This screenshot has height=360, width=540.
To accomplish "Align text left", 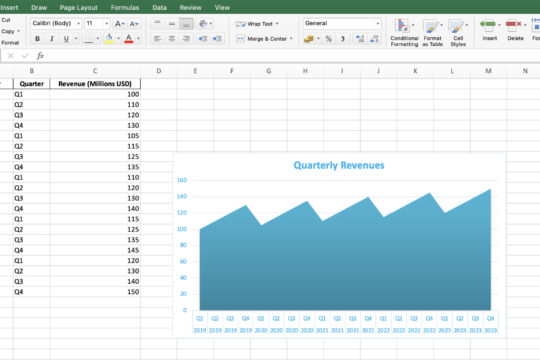I will (157, 39).
